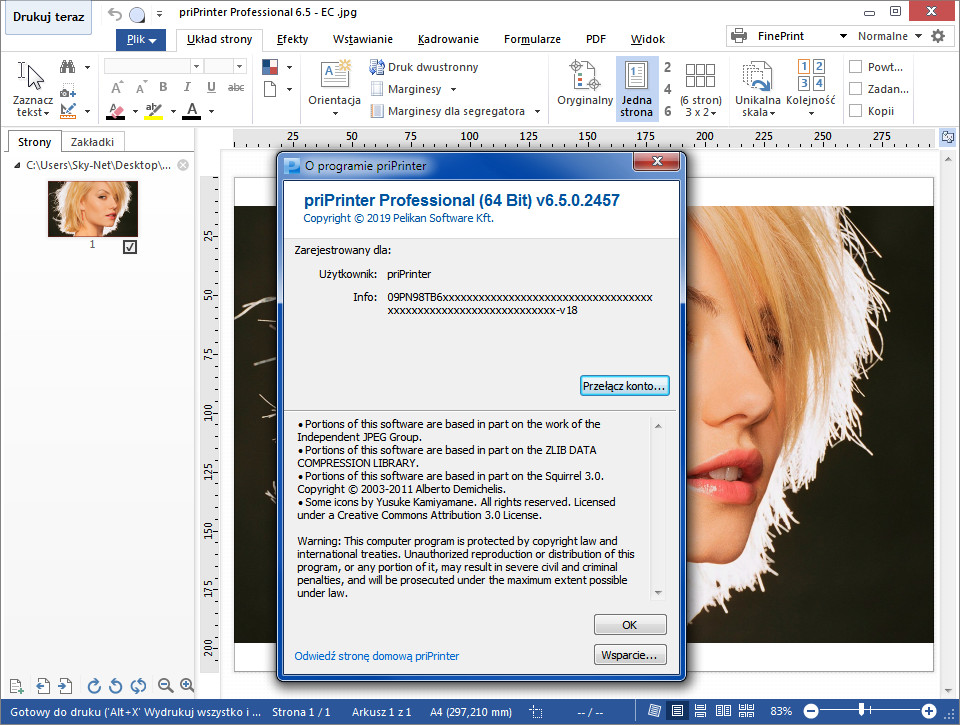Click the Drukuj teraz button
This screenshot has height=725, width=960.
[48, 17]
